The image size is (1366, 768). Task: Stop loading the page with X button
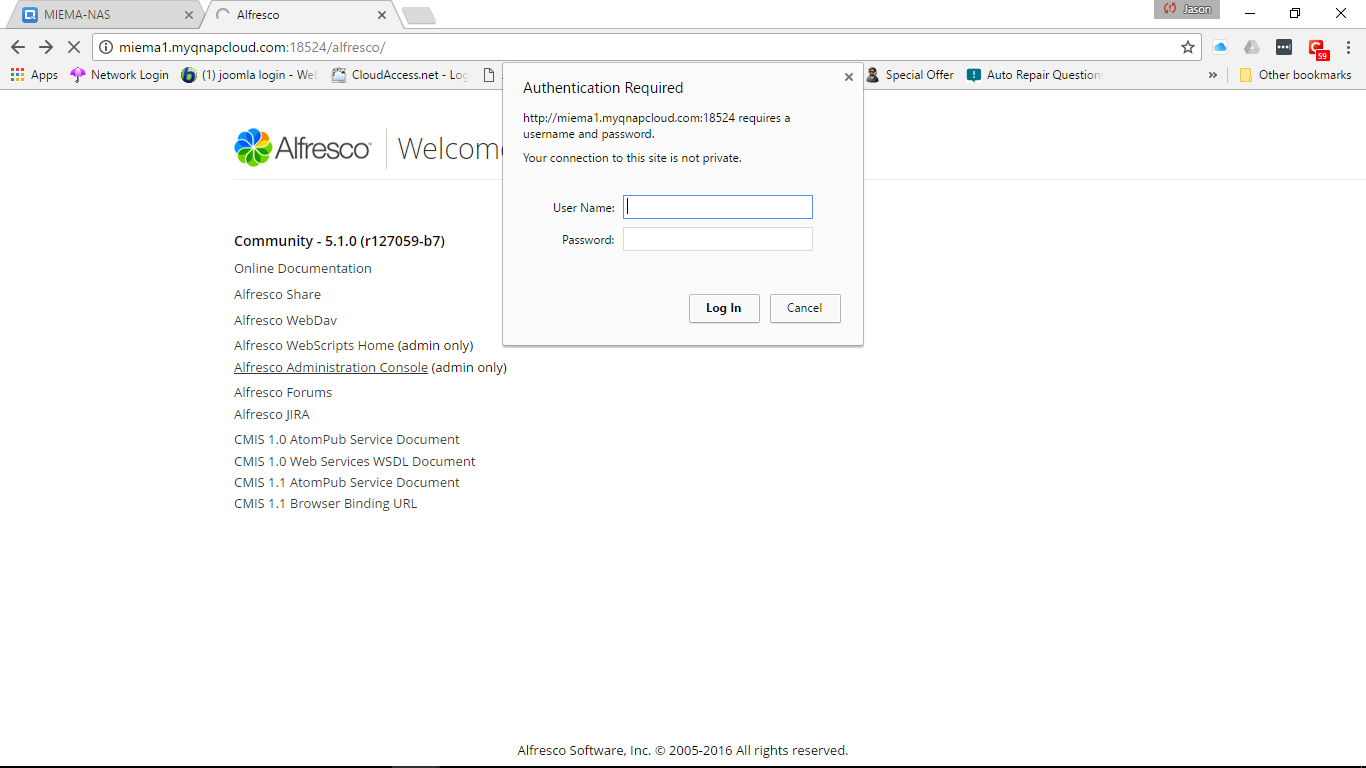[73, 47]
